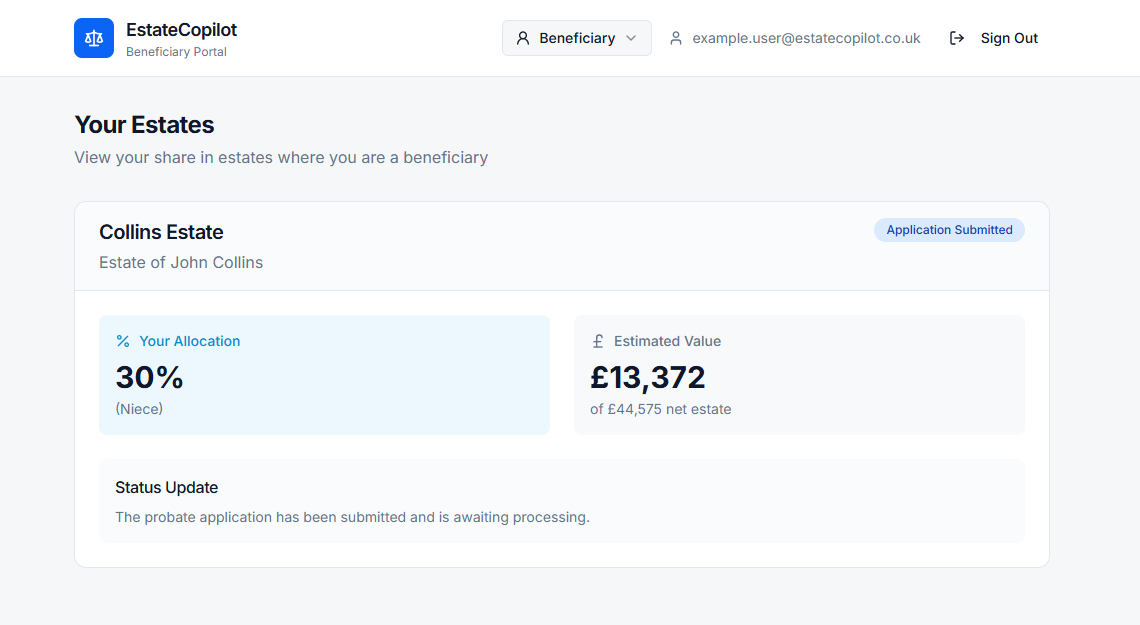Viewport: 1140px width, 625px height.
Task: Click the percent icon on Your Allocation card
Action: [x=122, y=341]
